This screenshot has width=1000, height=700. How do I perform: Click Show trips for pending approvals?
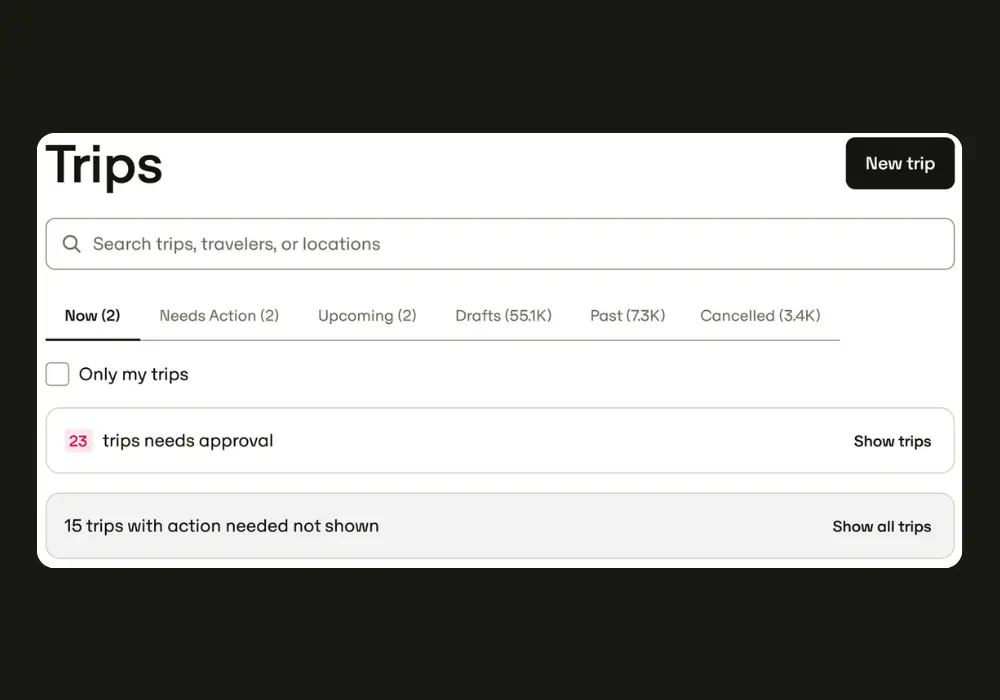(x=892, y=441)
